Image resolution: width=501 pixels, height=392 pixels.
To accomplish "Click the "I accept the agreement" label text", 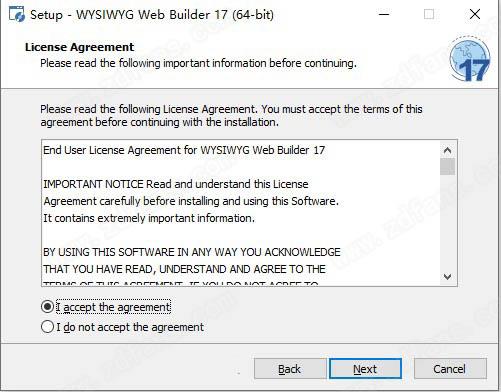I will (x=113, y=307).
